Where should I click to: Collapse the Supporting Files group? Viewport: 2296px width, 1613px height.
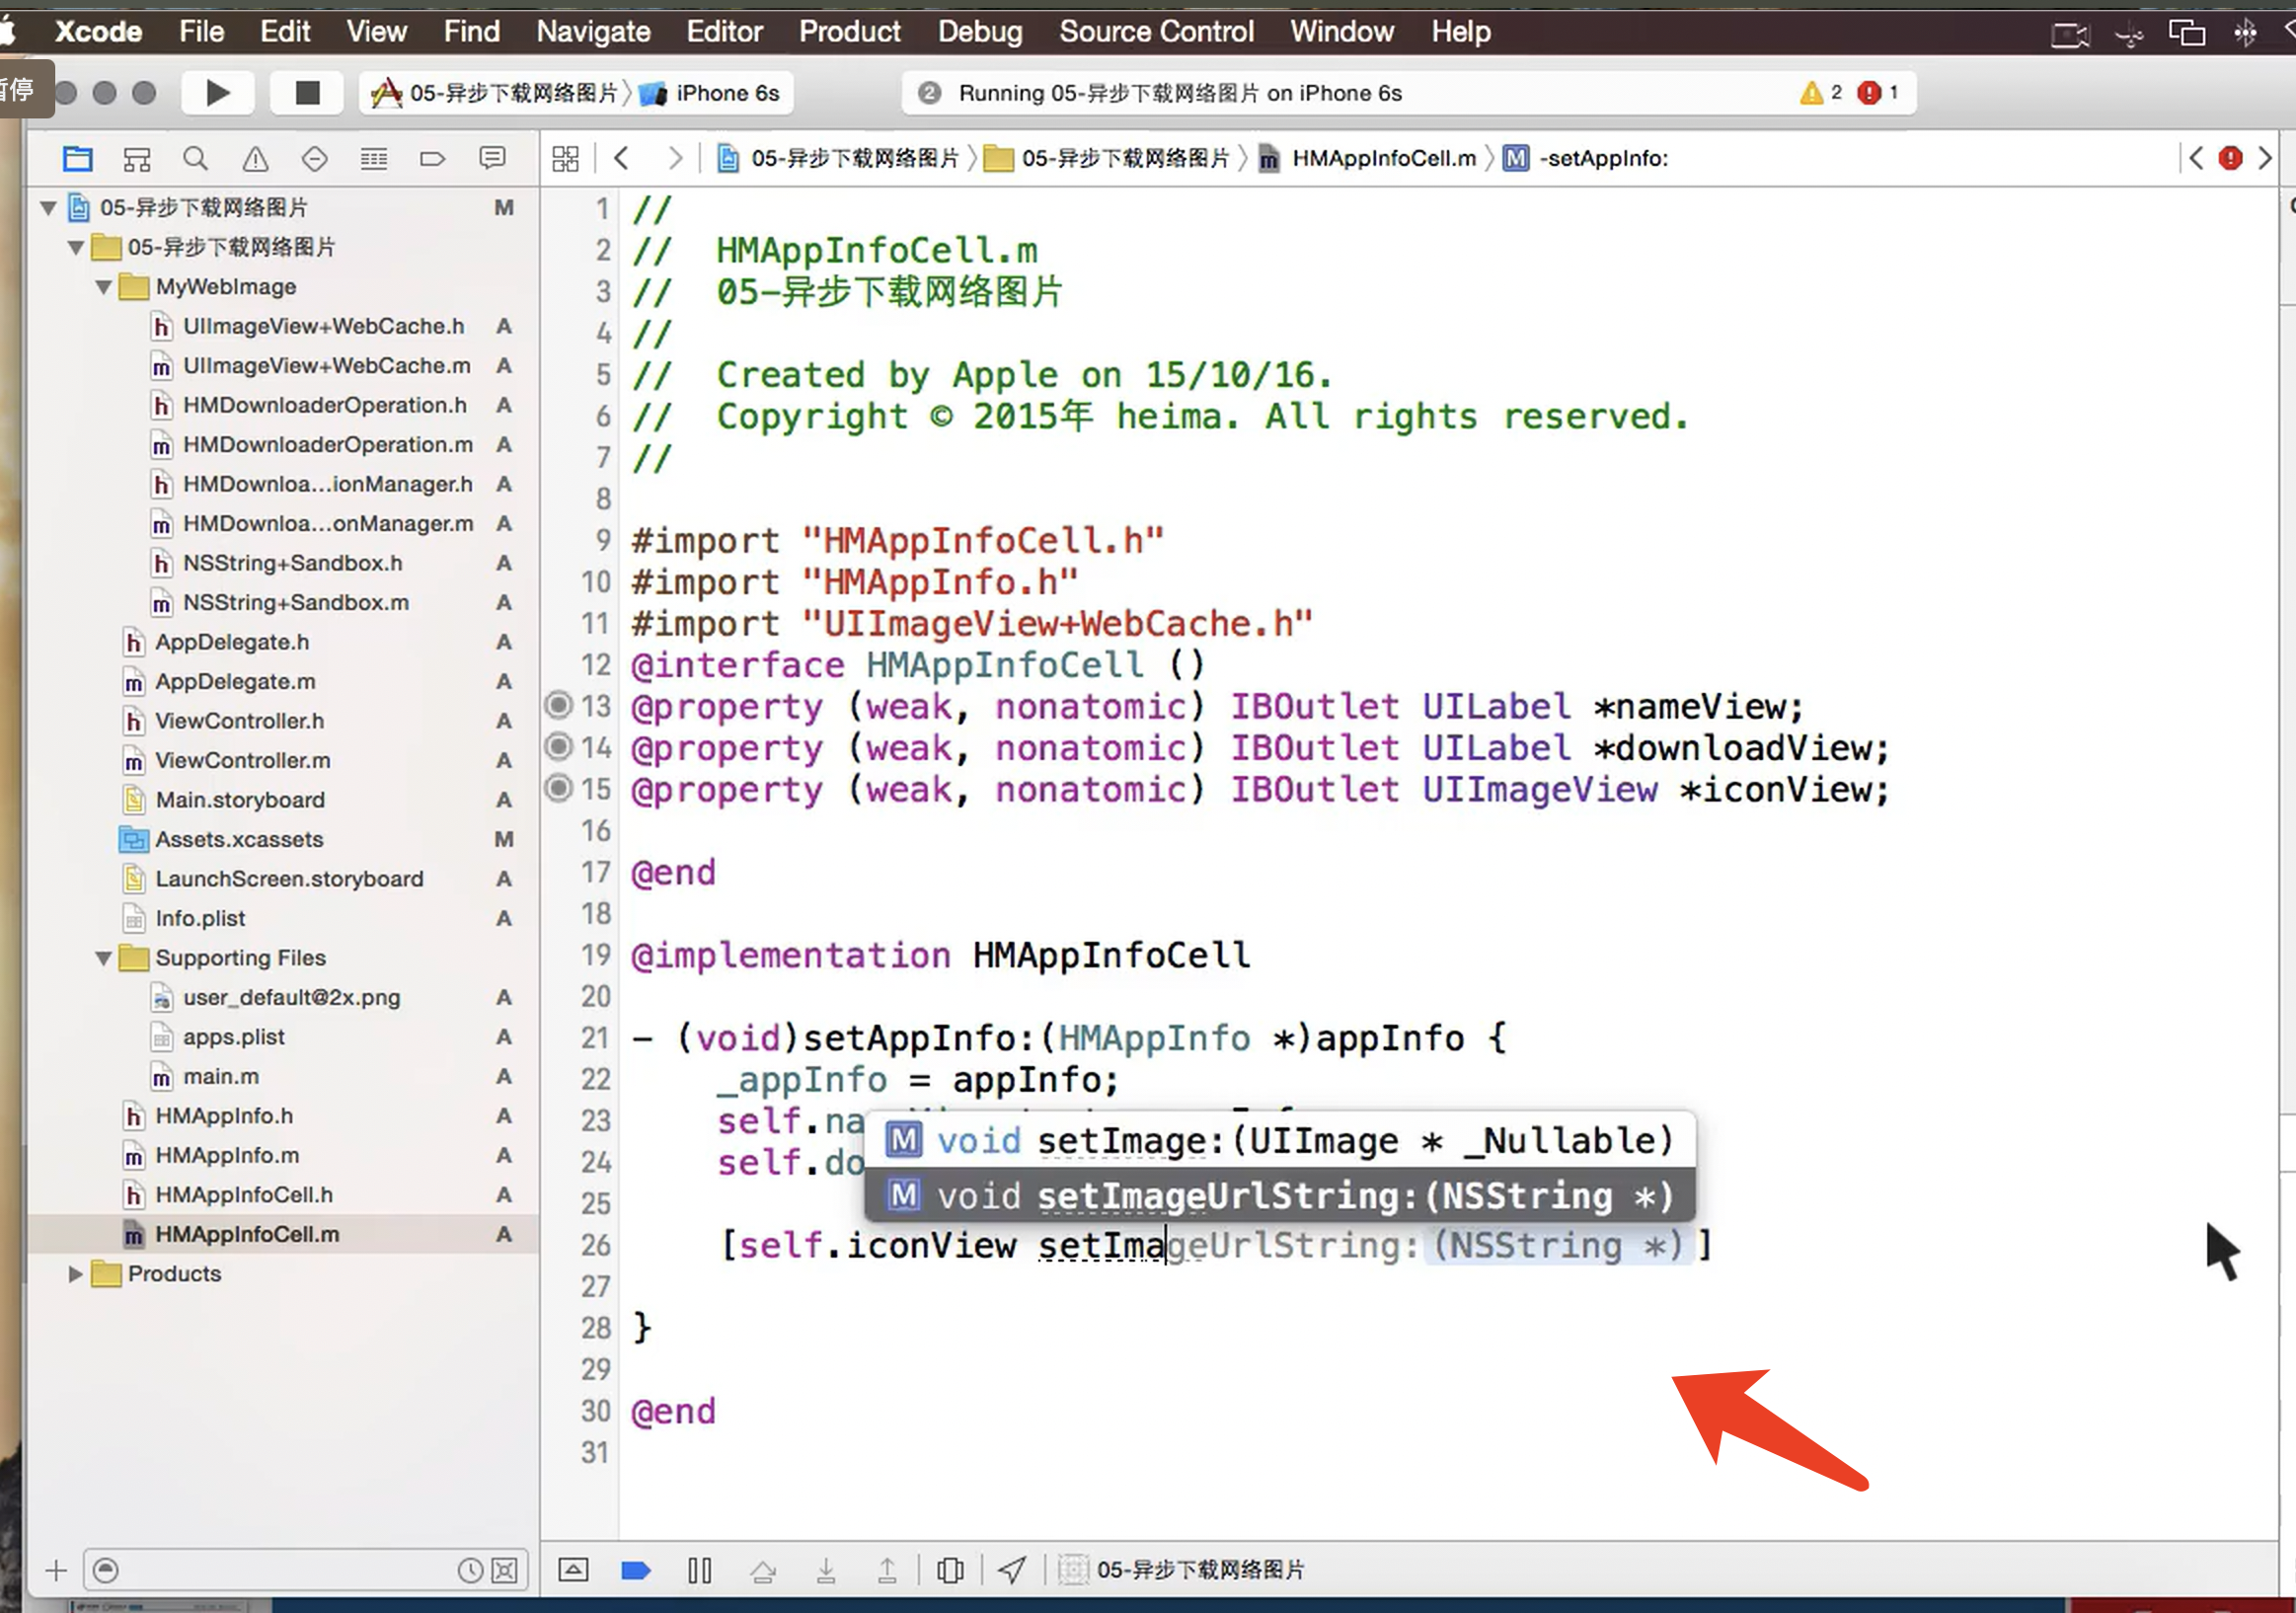(x=103, y=958)
